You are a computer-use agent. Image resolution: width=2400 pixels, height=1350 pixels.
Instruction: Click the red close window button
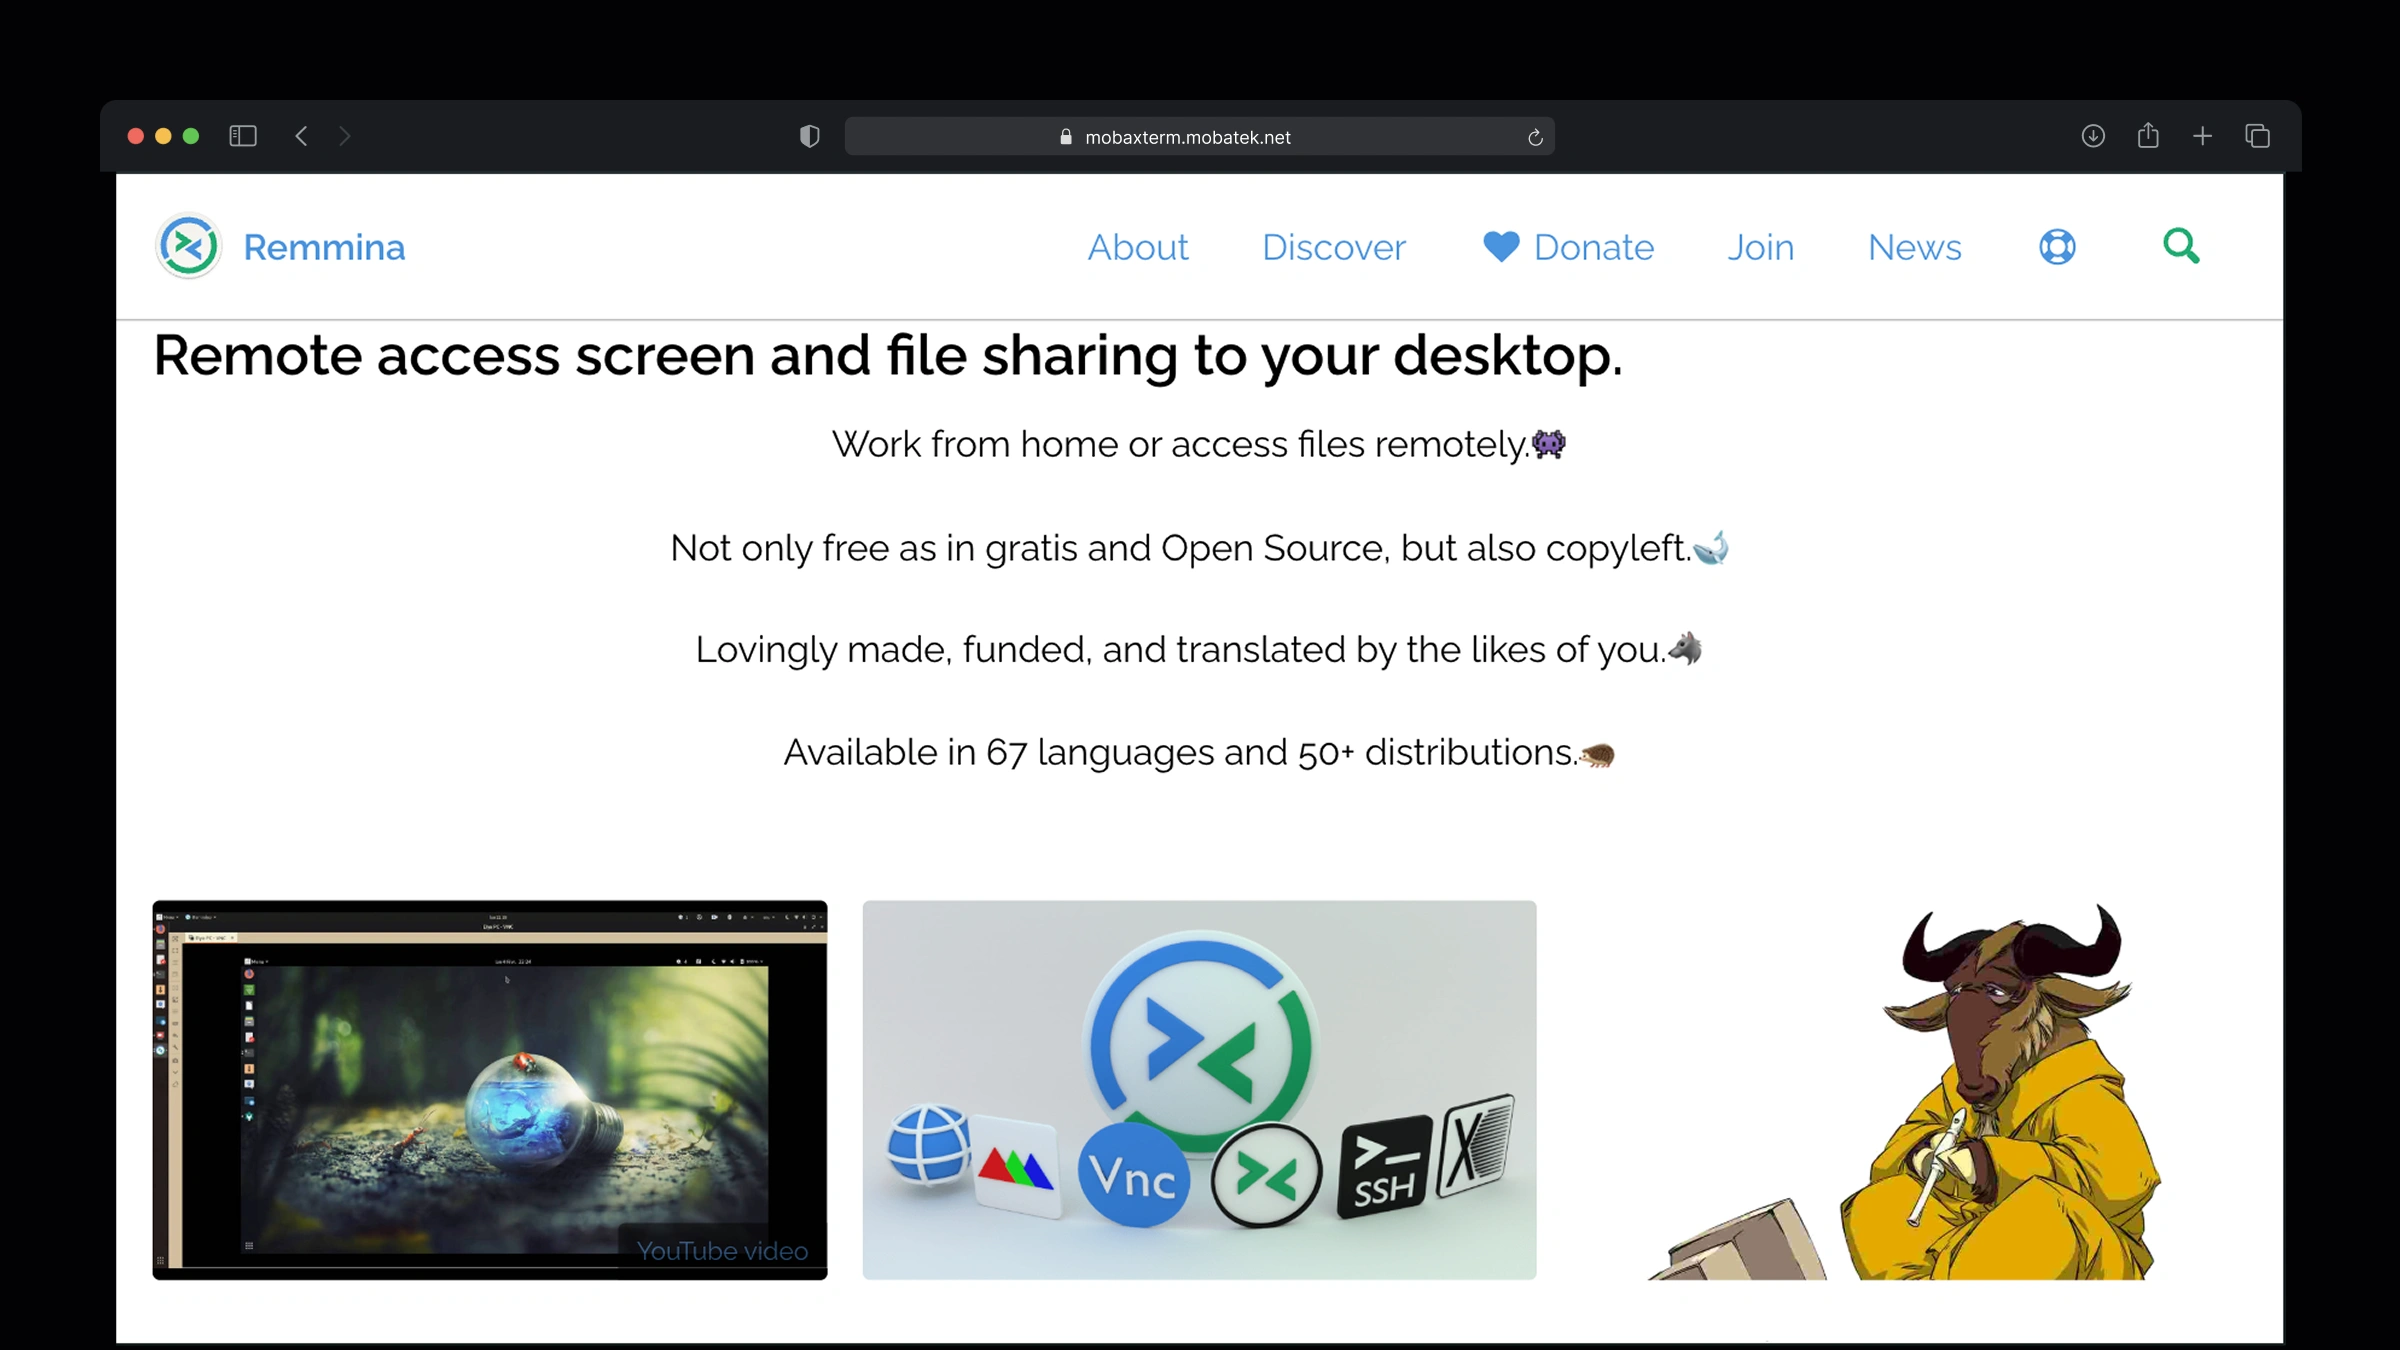(x=136, y=136)
